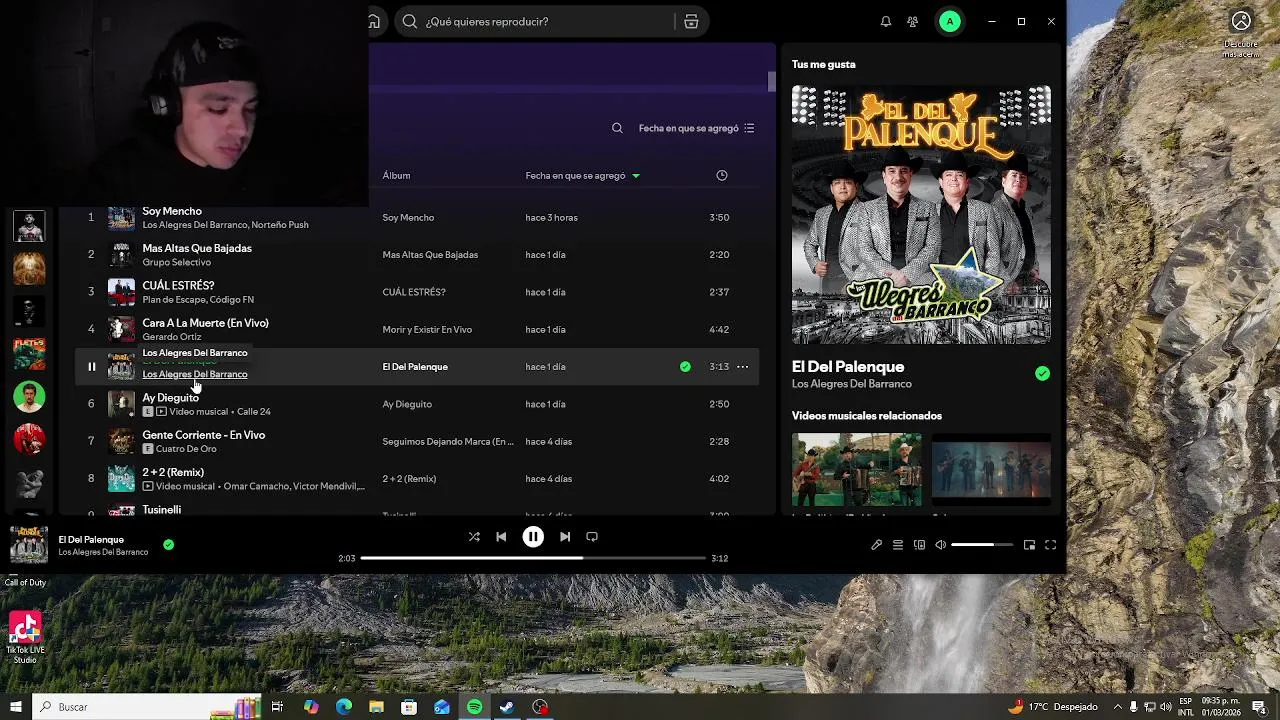1280x720 pixels.
Task: Focus the Windows 'Buscar' search box
Action: tap(147, 707)
